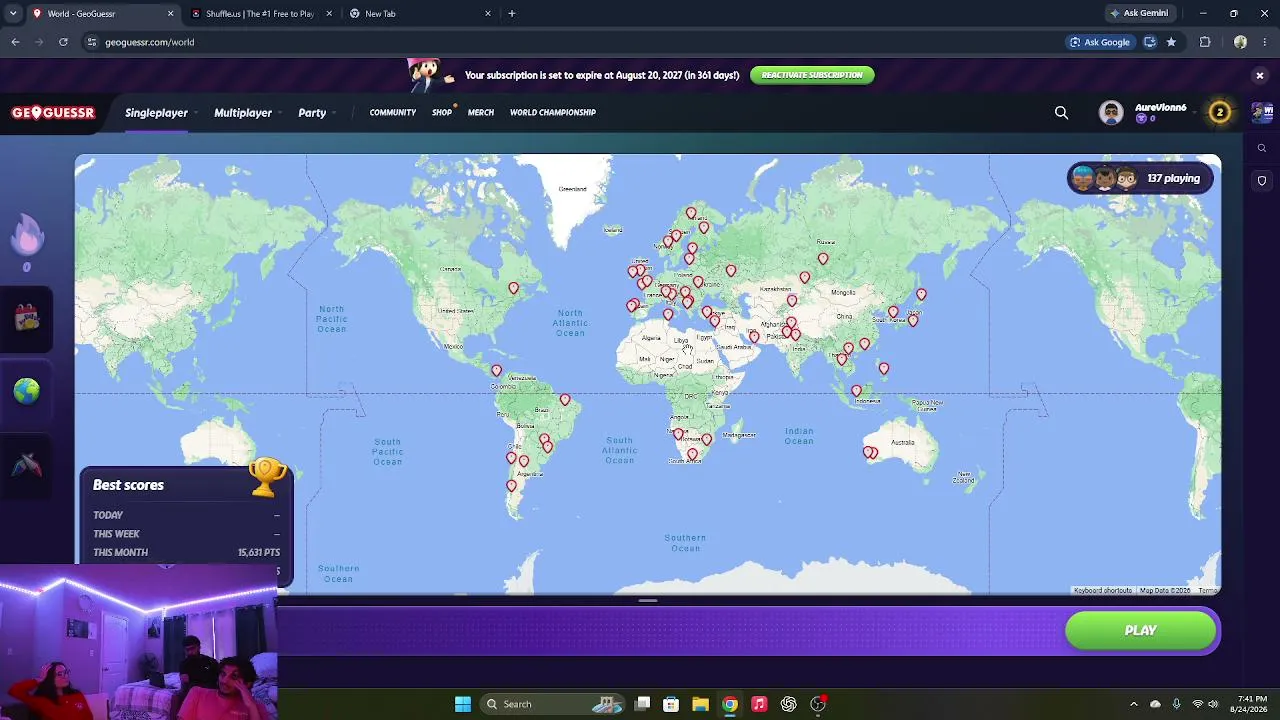Open the GeoGuessr site search magnifier
The width and height of the screenshot is (1280, 720).
(1061, 113)
